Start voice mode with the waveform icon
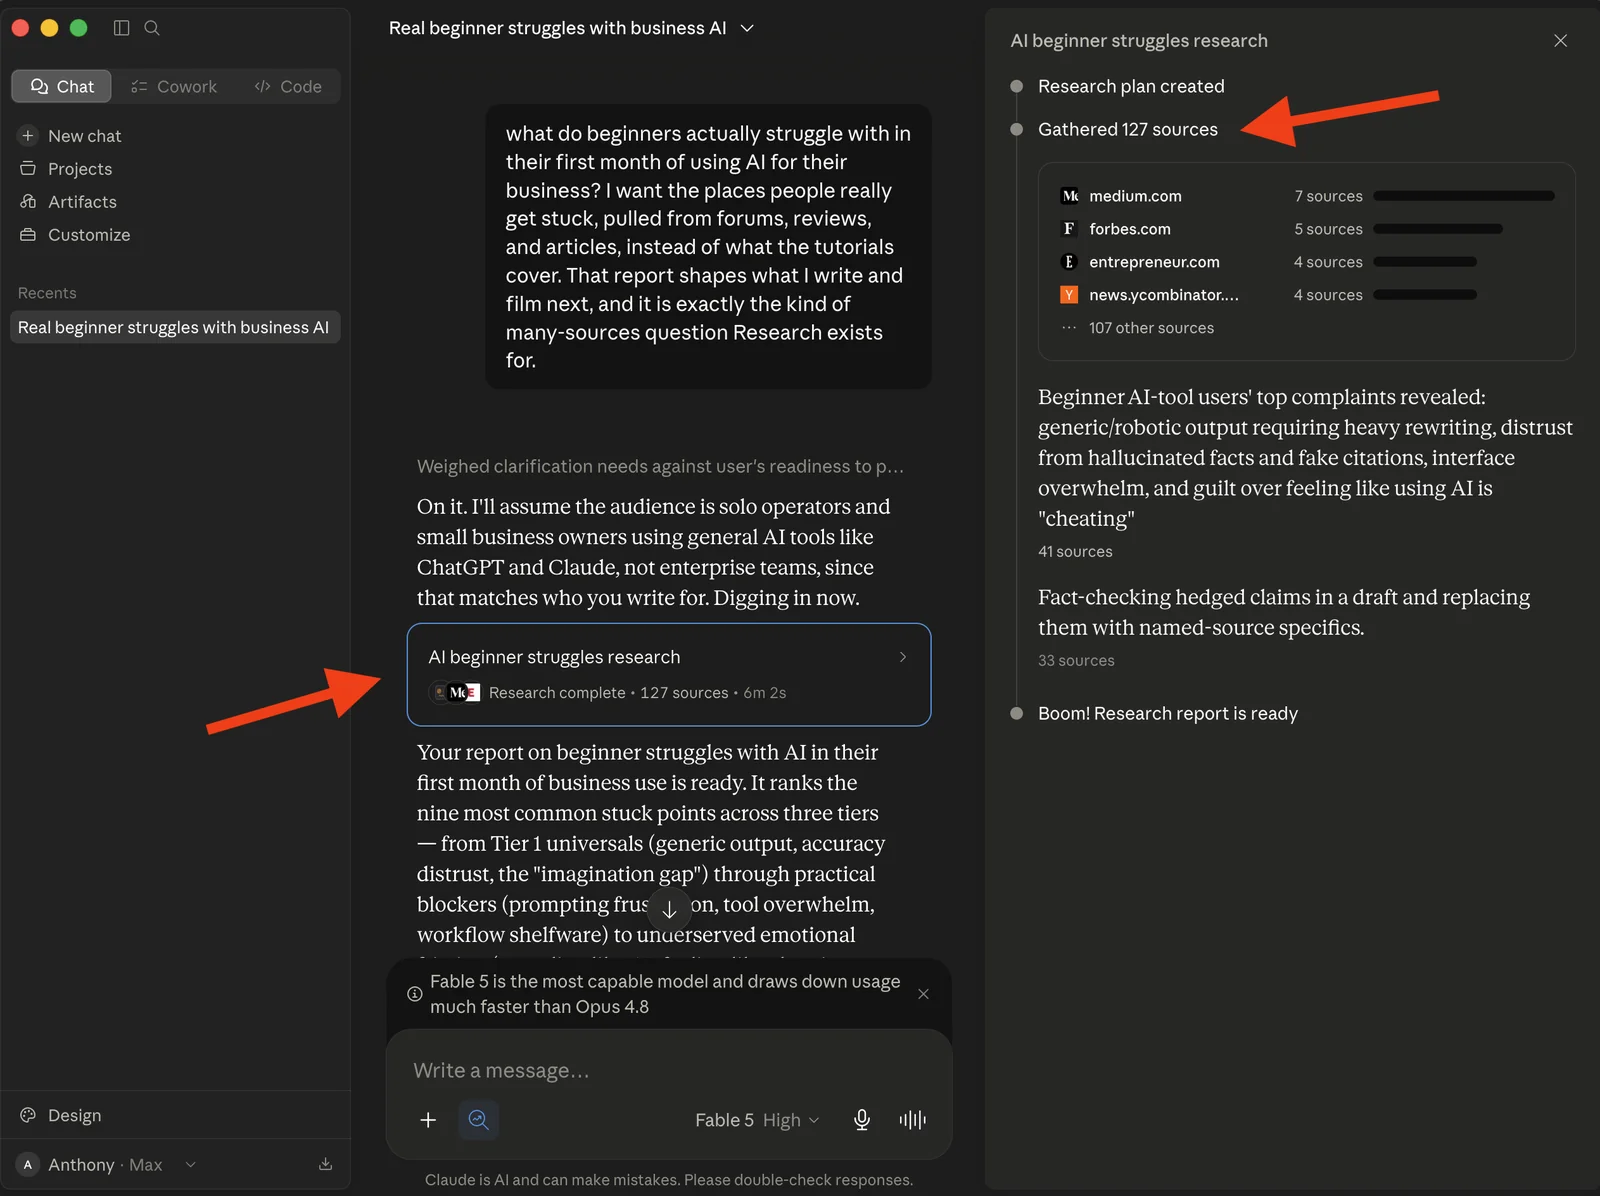 tap(912, 1120)
